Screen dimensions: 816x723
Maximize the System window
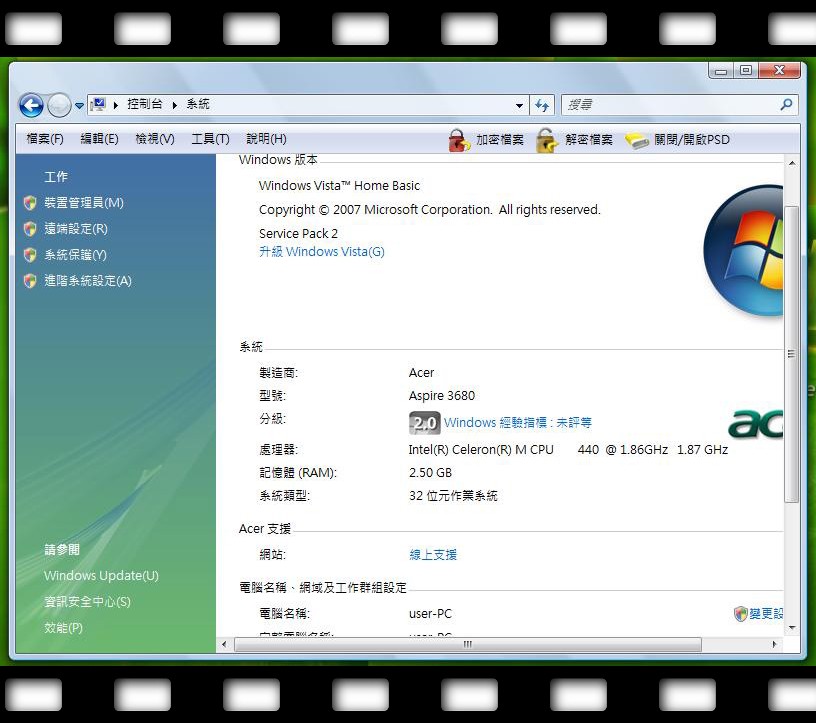[746, 70]
